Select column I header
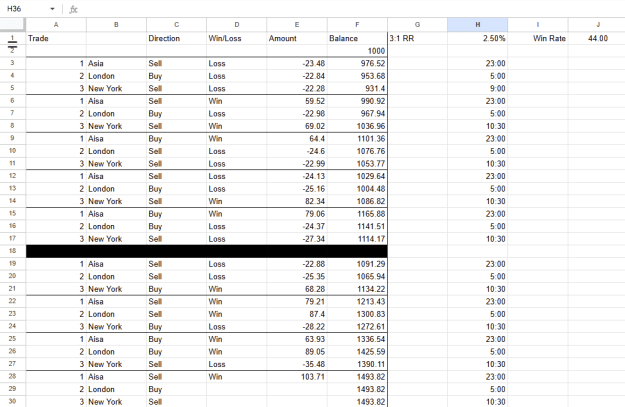The width and height of the screenshot is (625, 407). tap(538, 25)
